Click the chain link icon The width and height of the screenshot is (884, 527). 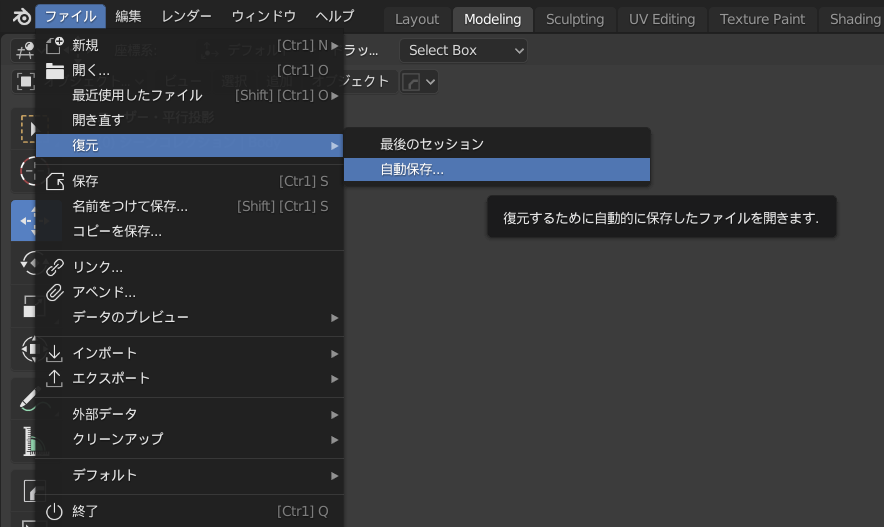(x=55, y=267)
